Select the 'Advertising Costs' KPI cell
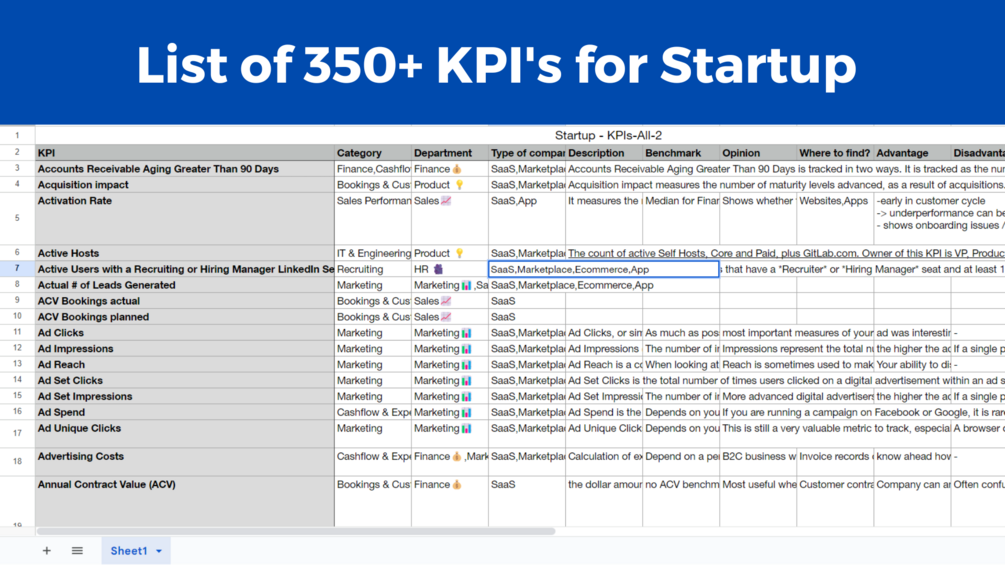Screen dimensions: 1005x565 tap(185, 462)
